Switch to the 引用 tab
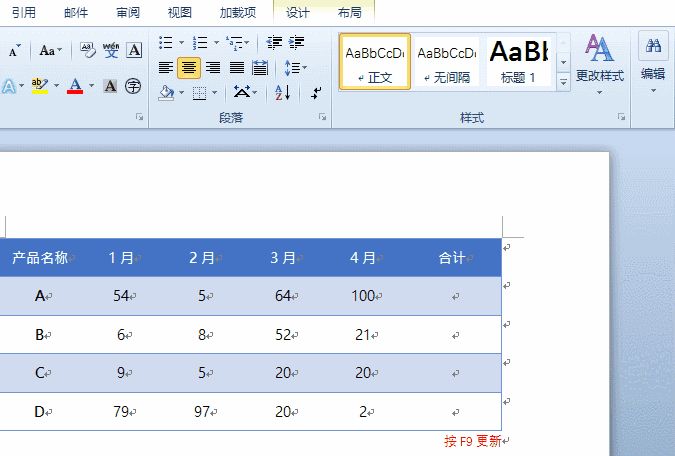This screenshot has height=456, width=675. [x=24, y=12]
